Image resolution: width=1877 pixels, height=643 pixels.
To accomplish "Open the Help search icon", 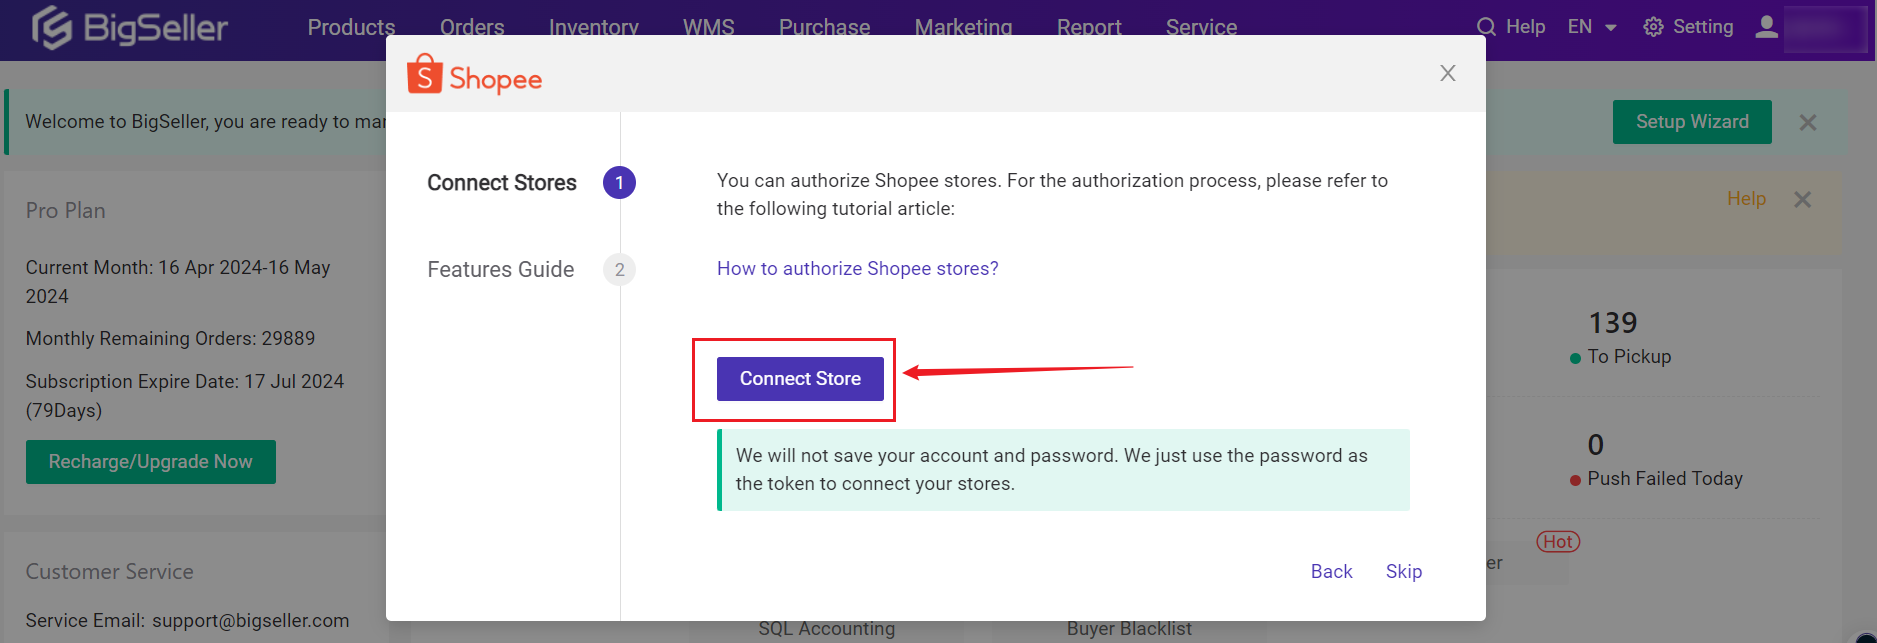I will 1486,27.
